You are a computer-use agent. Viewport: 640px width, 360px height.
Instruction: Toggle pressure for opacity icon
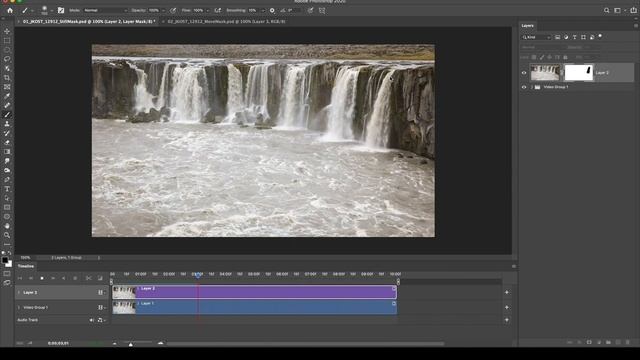coord(173,11)
